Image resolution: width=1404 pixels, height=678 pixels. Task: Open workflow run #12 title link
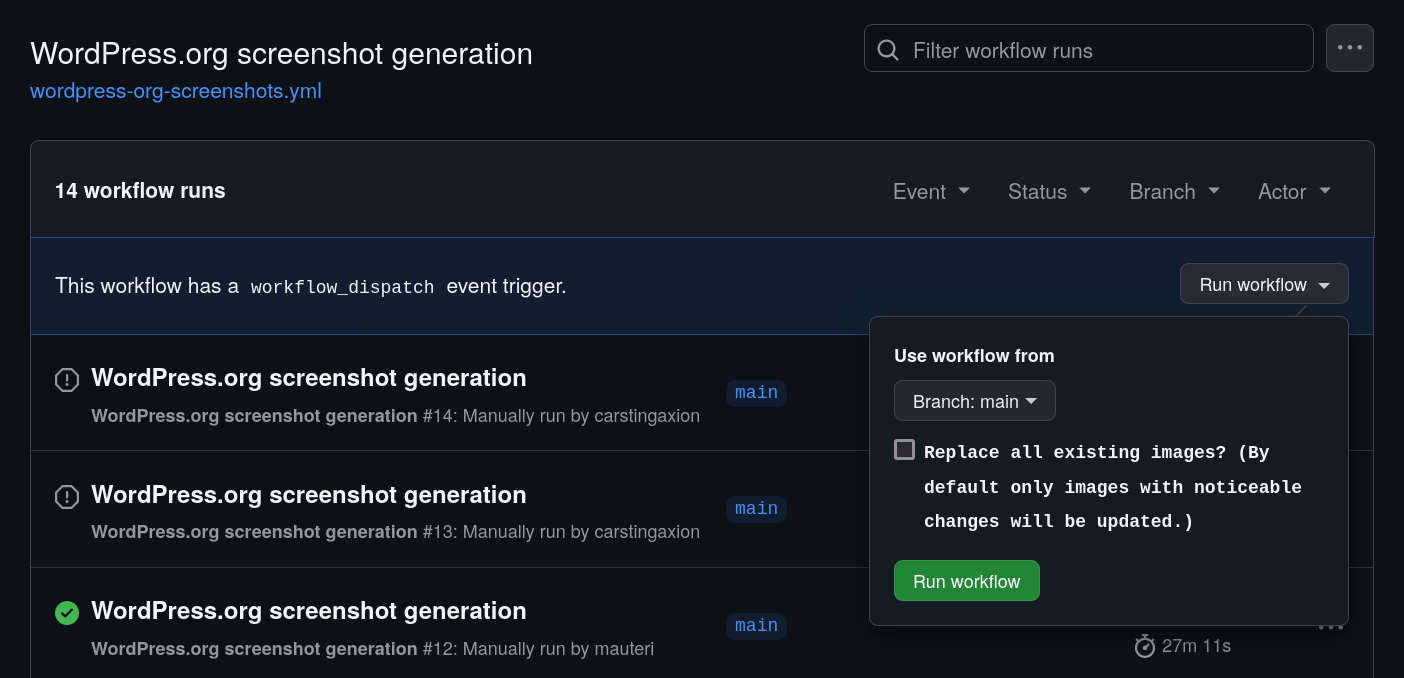tap(309, 611)
